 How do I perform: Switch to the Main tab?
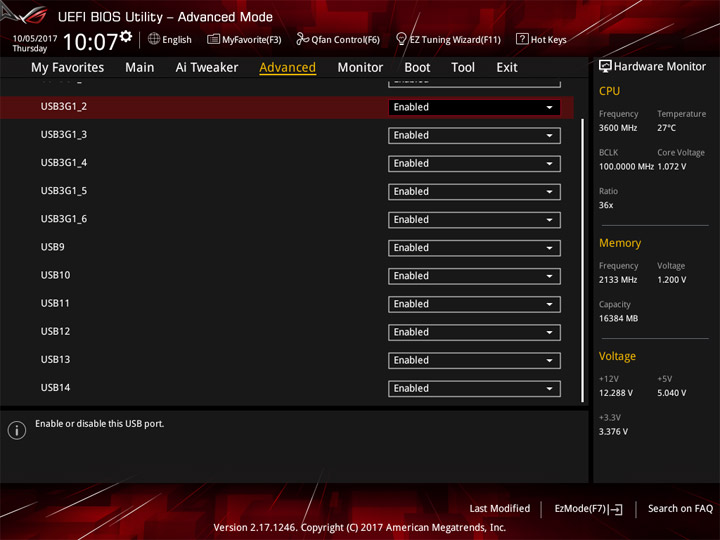click(140, 68)
